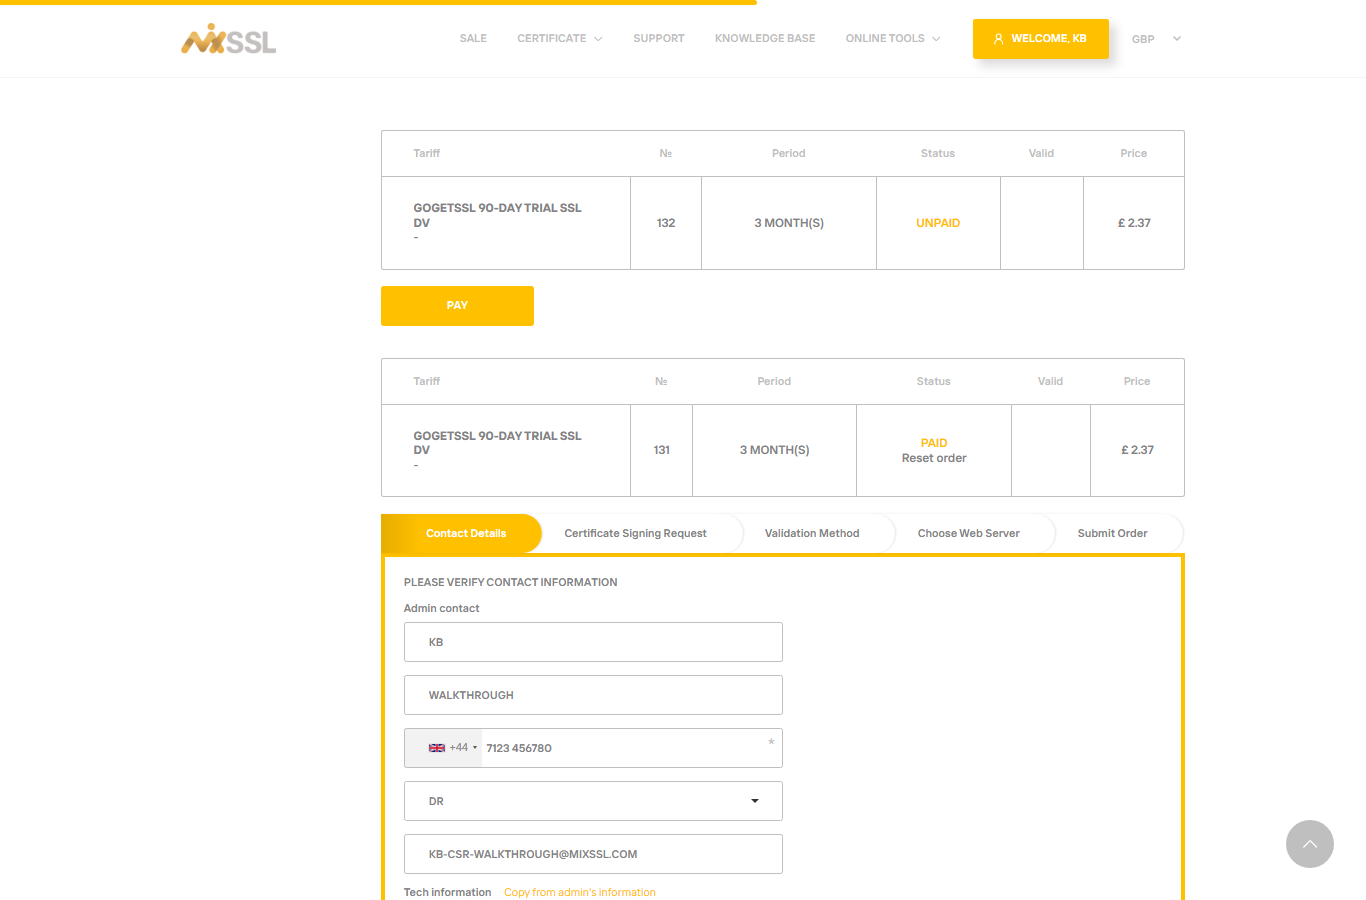
Task: Click the Admin contact label
Action: coord(442,608)
